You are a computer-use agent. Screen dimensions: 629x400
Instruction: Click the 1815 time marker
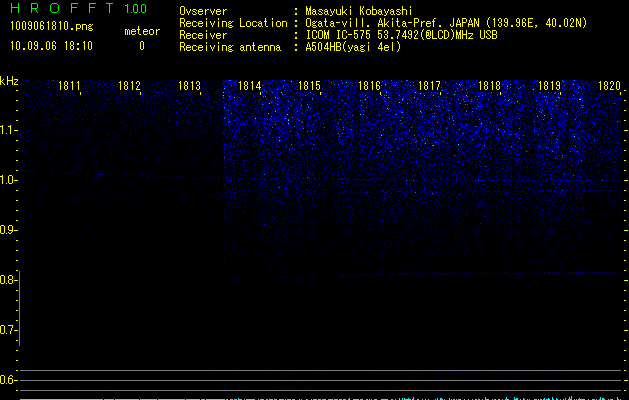point(309,86)
